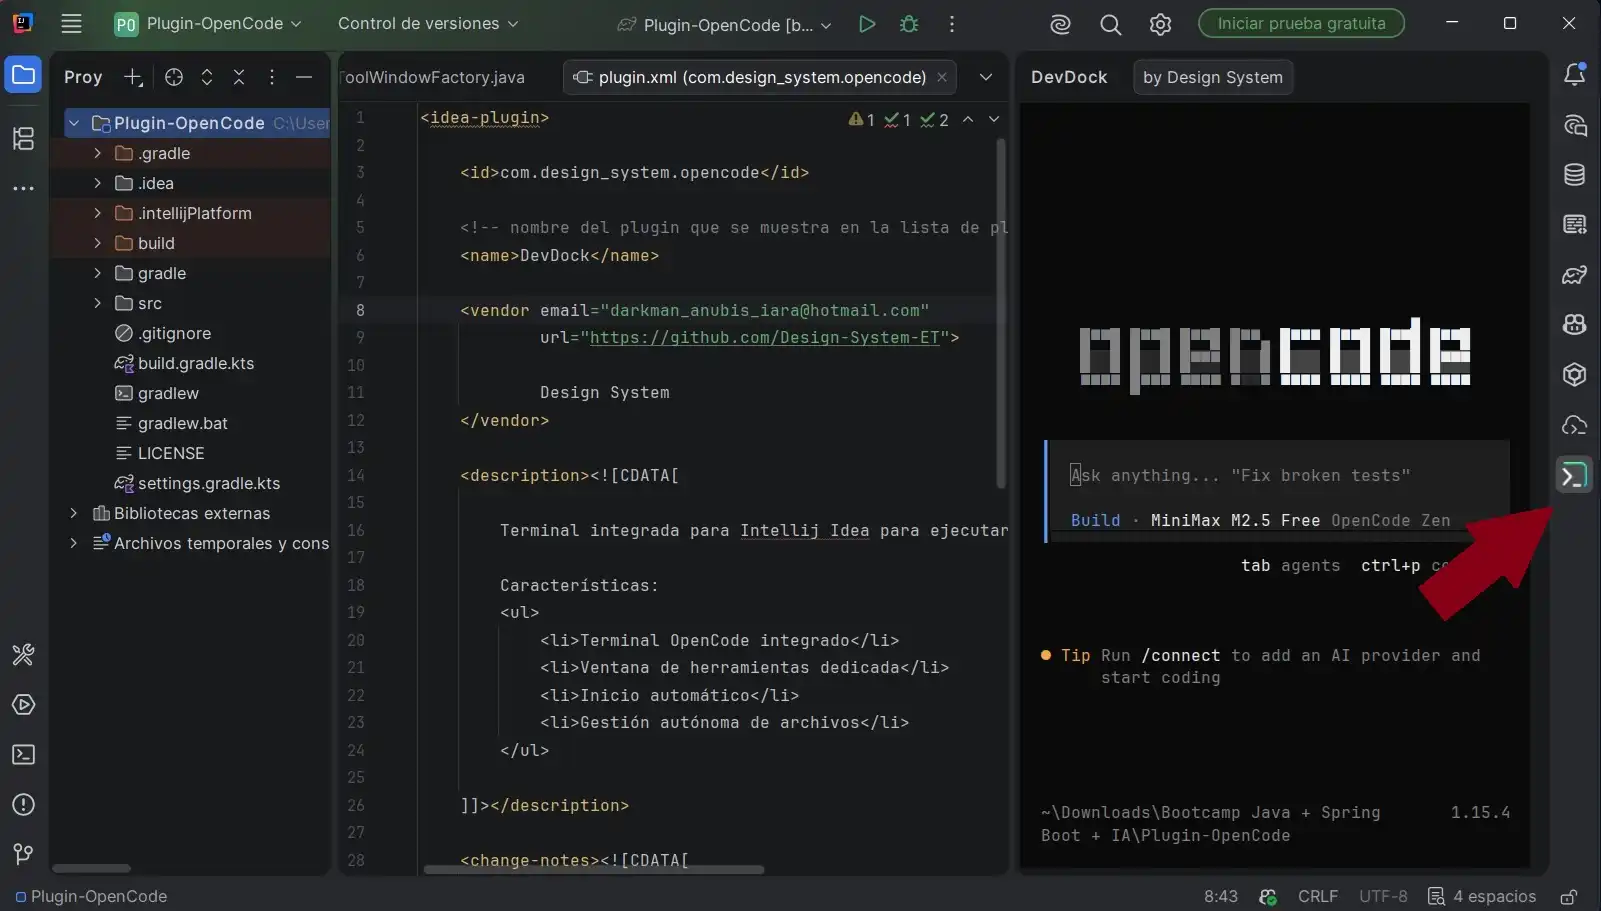Locate opened file in project tree
Screen dimensions: 1601x911
tap(174, 77)
